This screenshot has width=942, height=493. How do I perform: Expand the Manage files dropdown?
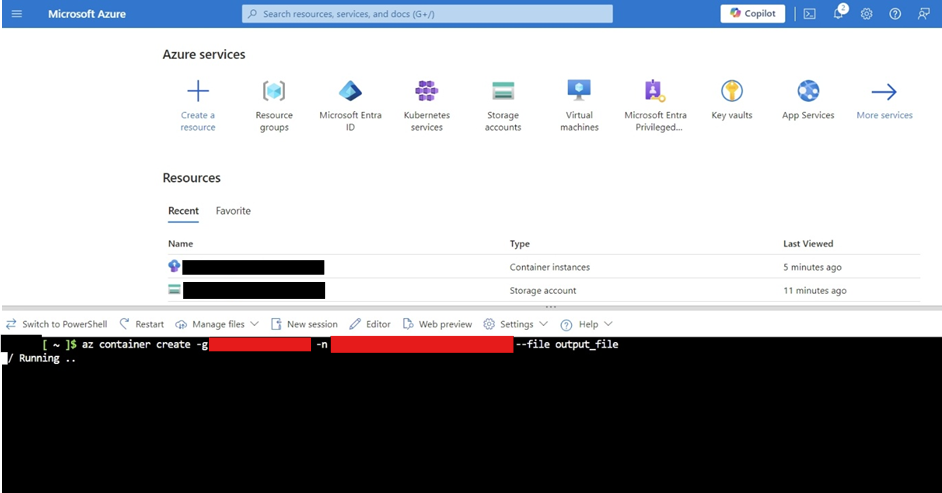coord(217,324)
